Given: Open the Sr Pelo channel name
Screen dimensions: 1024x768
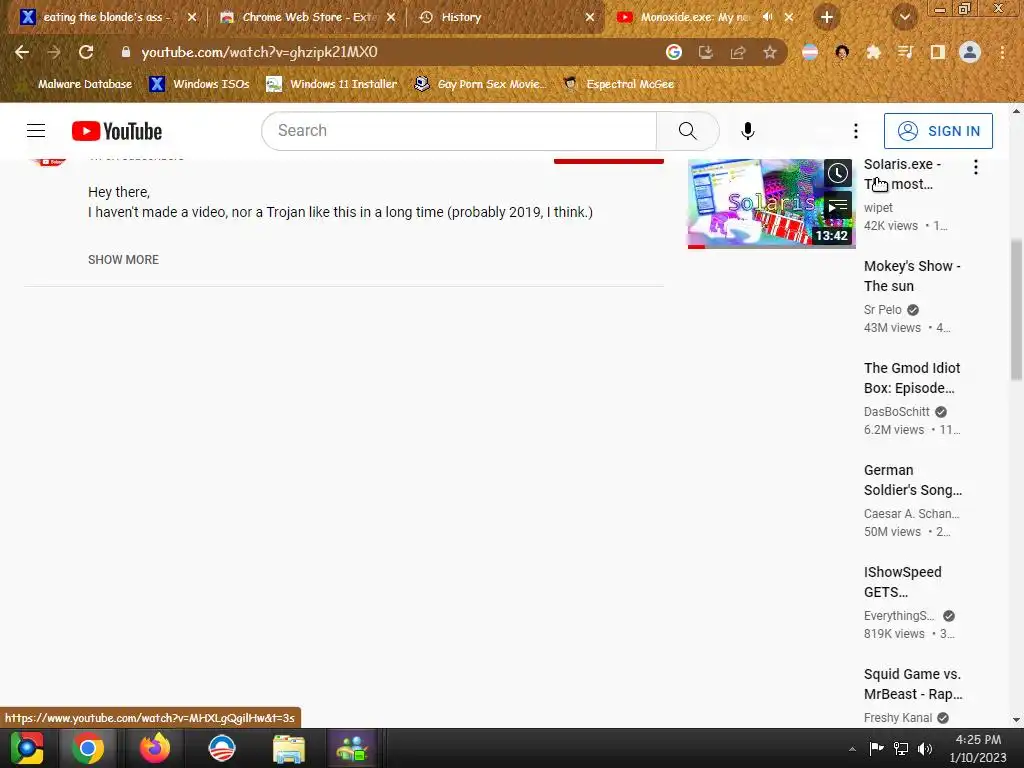Looking at the screenshot, I should tap(882, 310).
